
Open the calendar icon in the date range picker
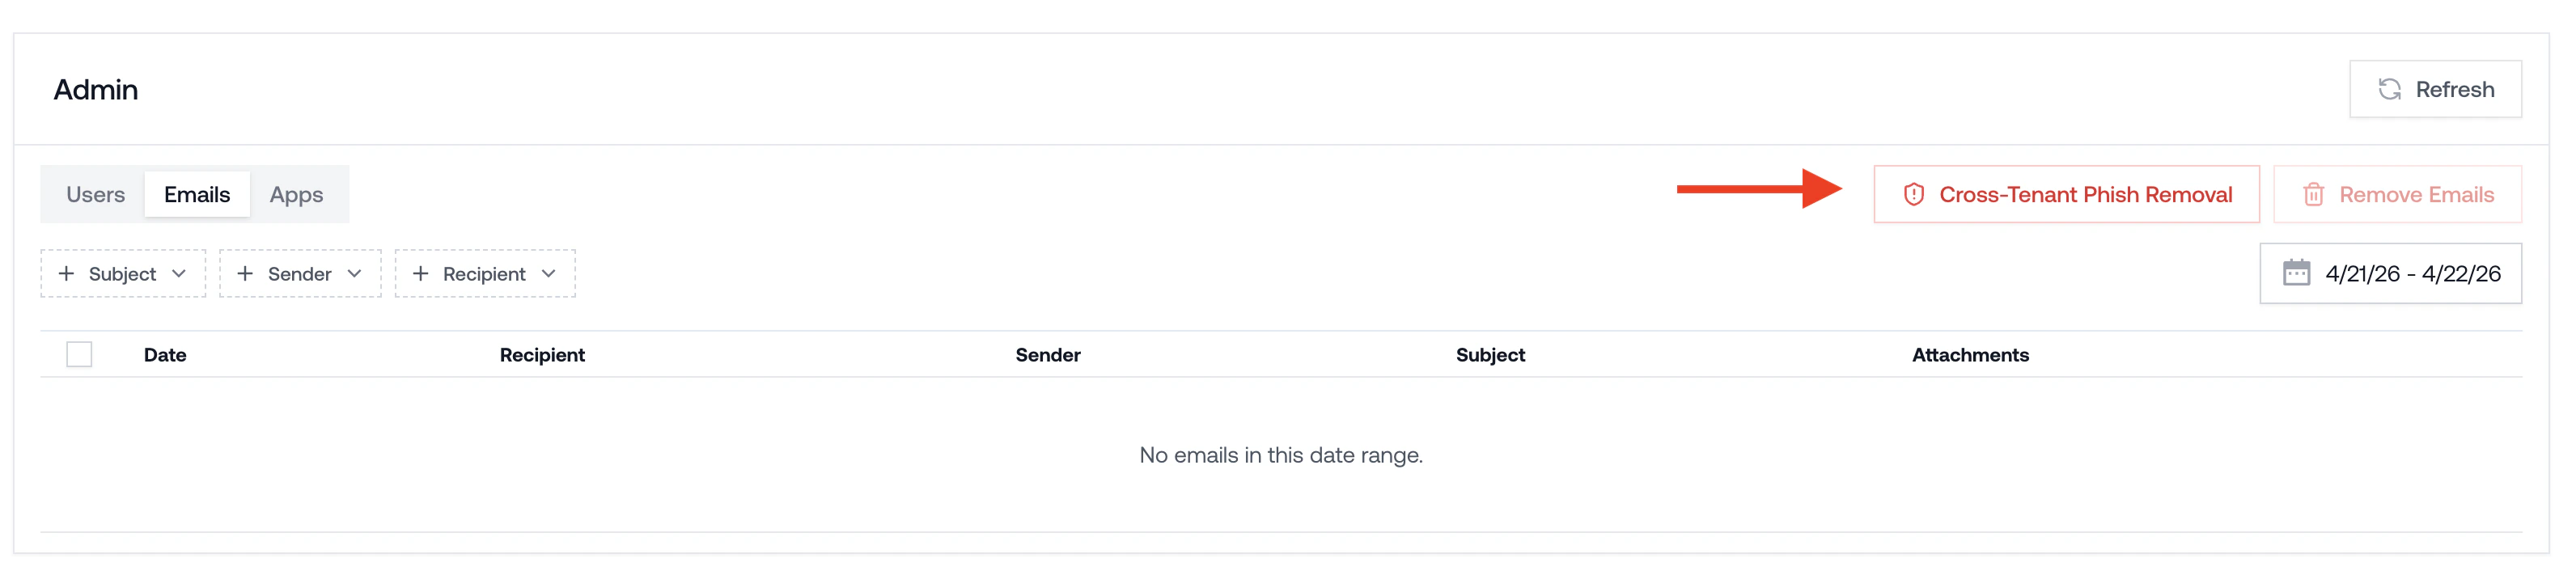[x=2298, y=272]
